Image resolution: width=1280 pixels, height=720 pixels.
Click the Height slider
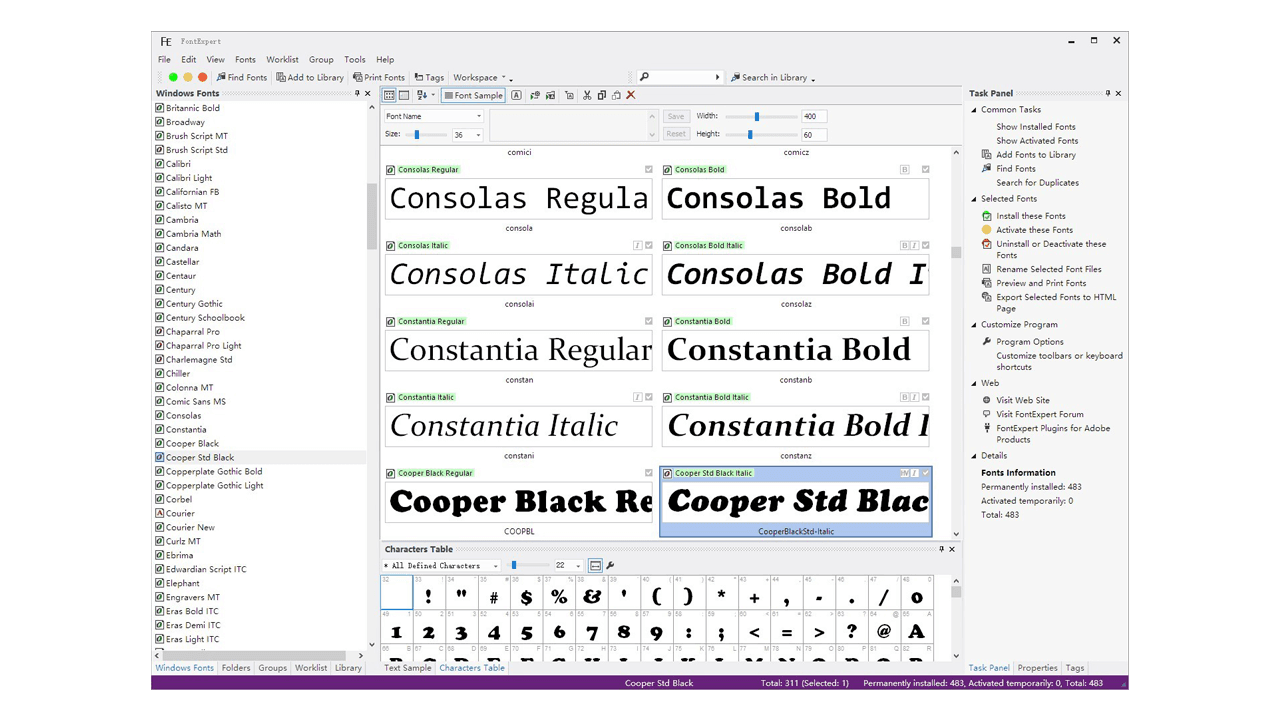[760, 135]
